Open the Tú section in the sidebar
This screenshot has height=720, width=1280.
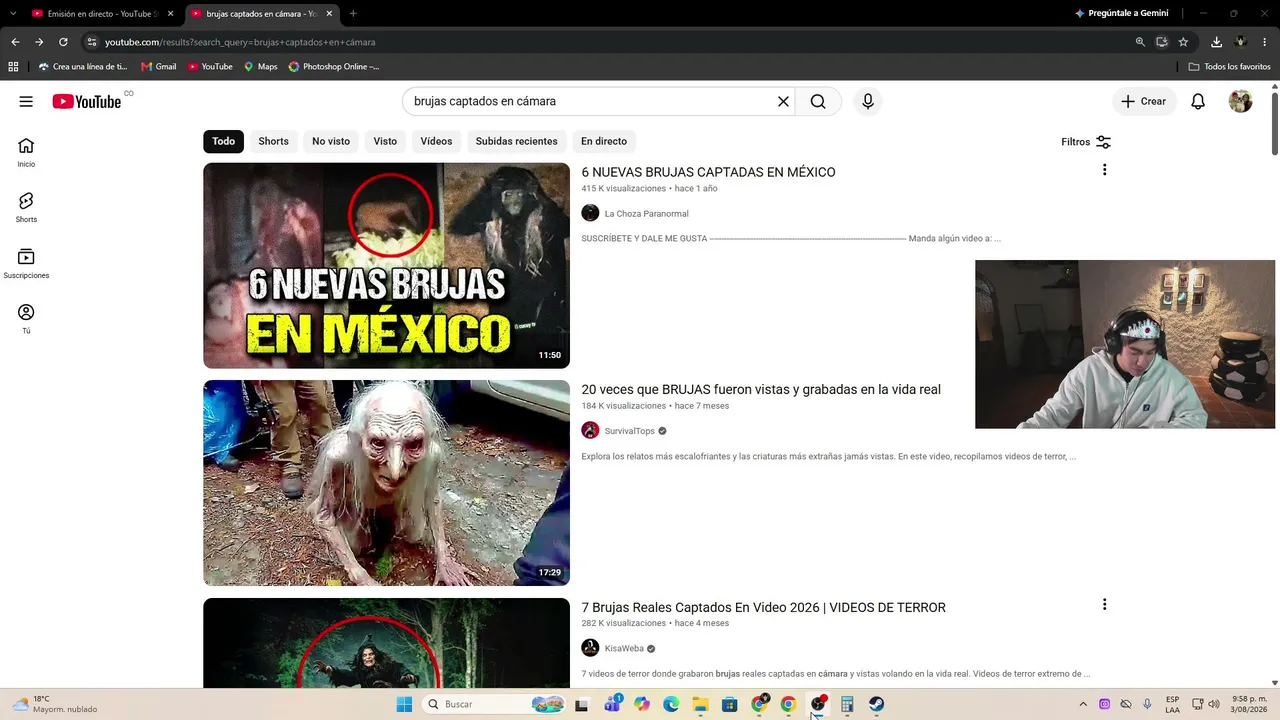(x=26, y=319)
